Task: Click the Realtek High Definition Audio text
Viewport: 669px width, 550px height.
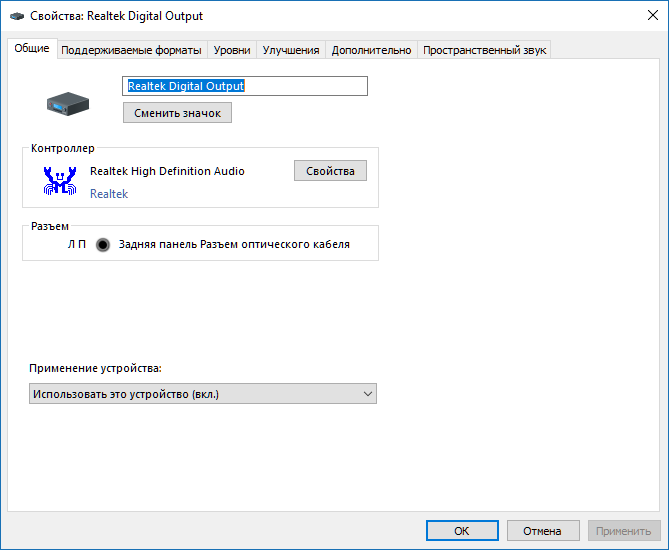Action: coord(167,171)
